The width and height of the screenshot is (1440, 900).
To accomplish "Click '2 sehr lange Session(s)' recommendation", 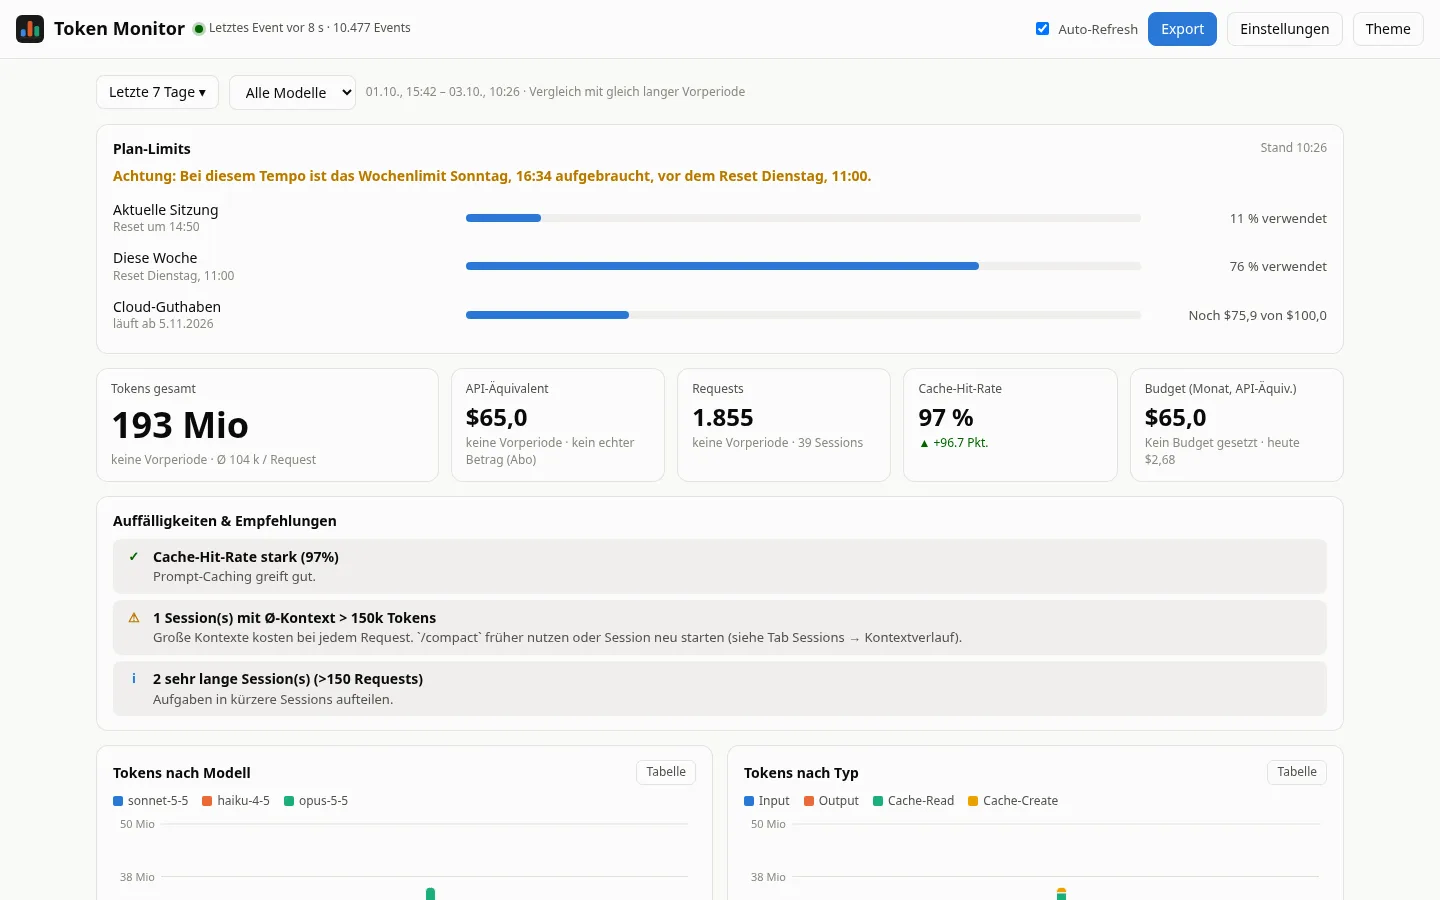I will coord(720,689).
